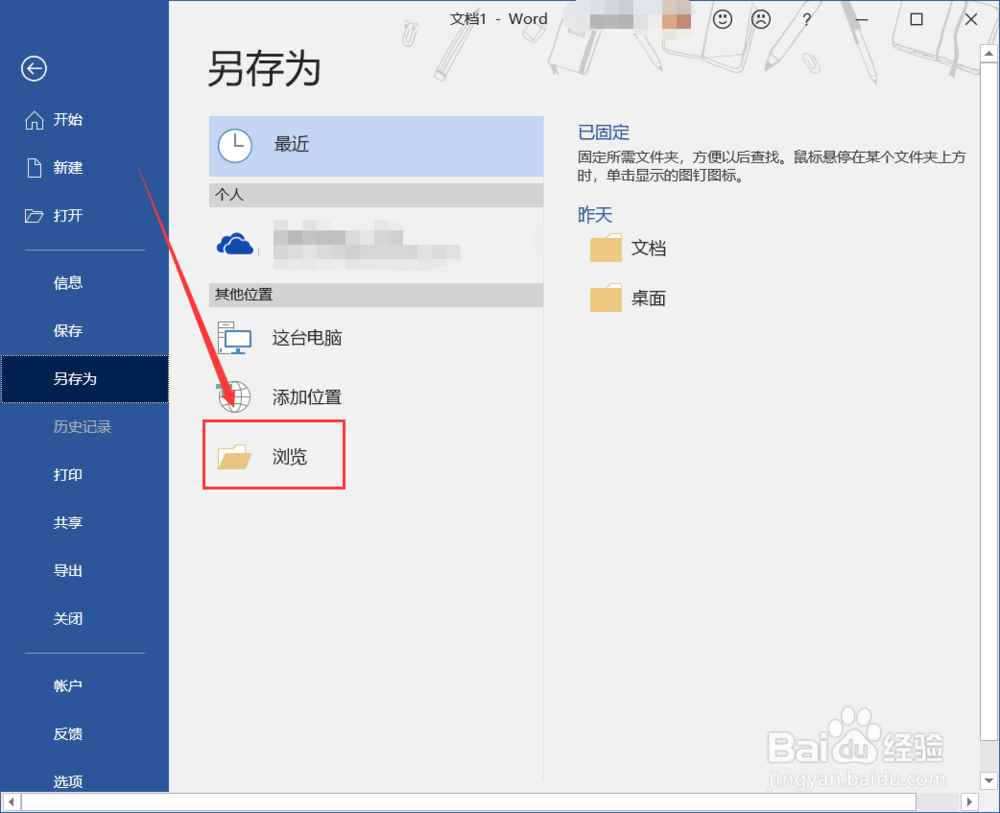Click the open folder icon for 浏览

234,457
